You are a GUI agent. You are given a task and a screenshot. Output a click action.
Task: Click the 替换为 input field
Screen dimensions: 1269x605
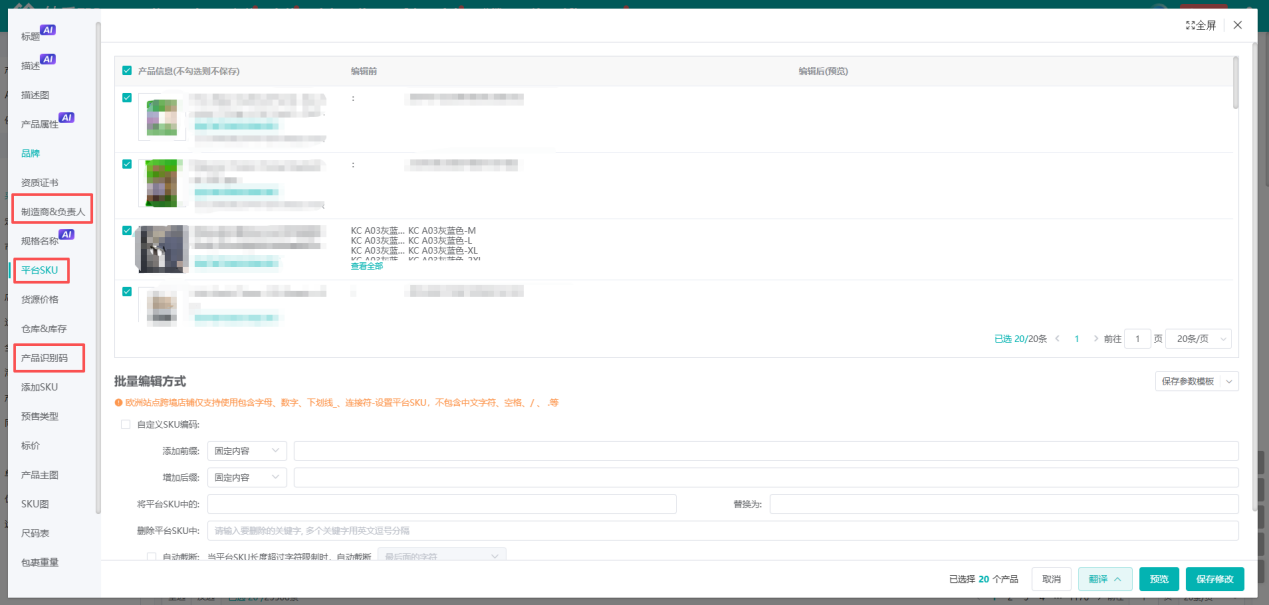tap(1004, 504)
